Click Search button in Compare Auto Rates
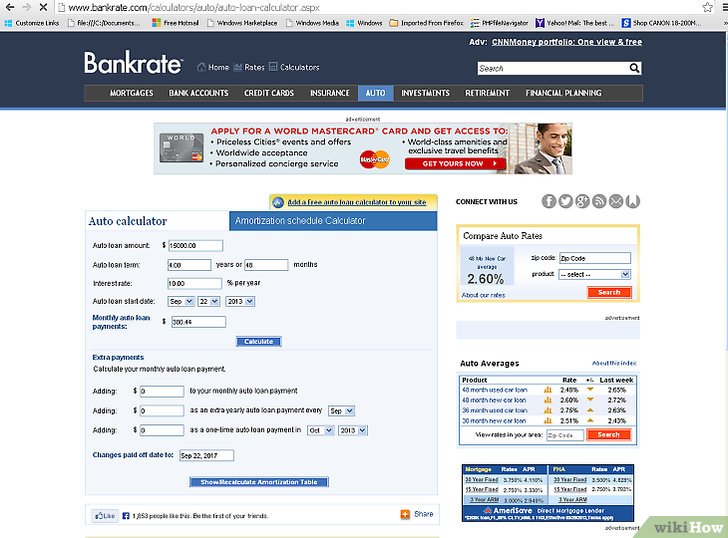 [609, 292]
